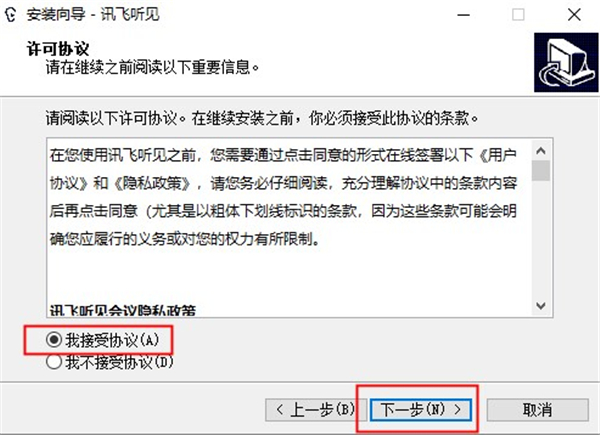Select 我不接受协议(D) radio button
The image size is (600, 435).
54,362
